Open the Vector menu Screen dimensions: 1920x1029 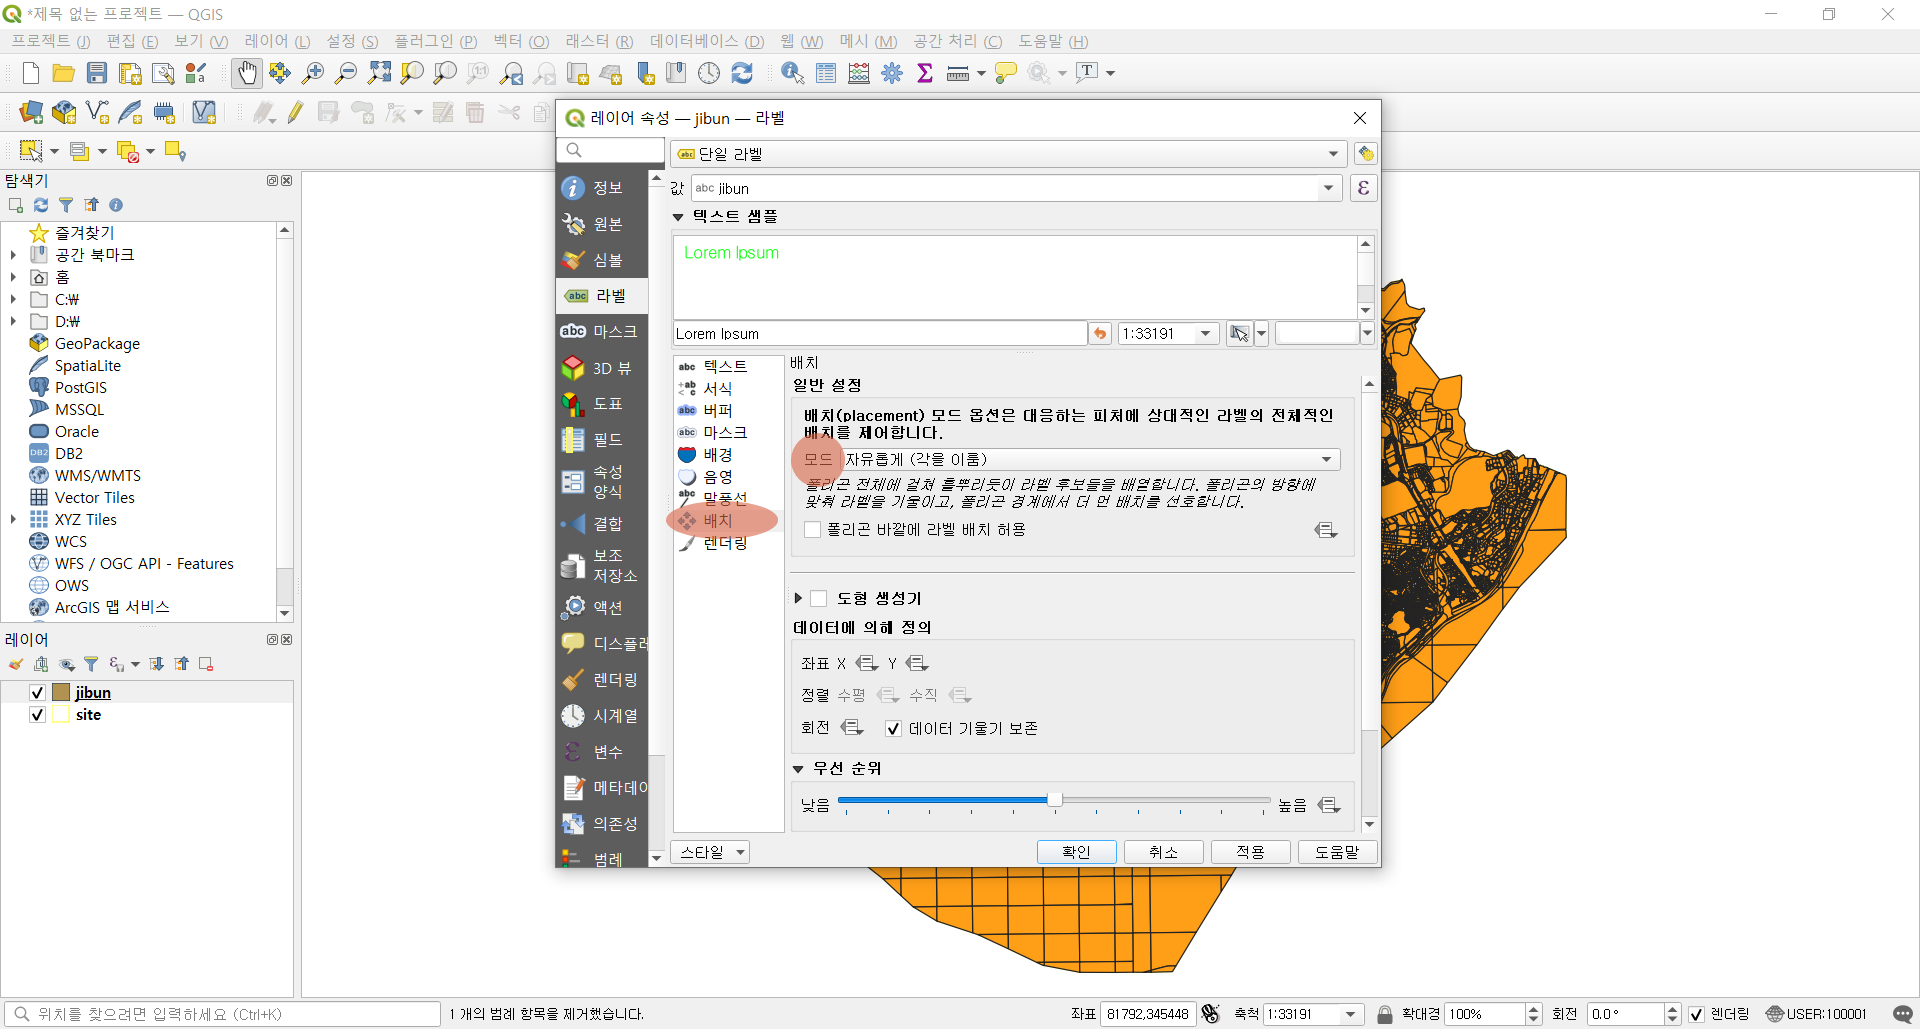pyautogui.click(x=521, y=41)
